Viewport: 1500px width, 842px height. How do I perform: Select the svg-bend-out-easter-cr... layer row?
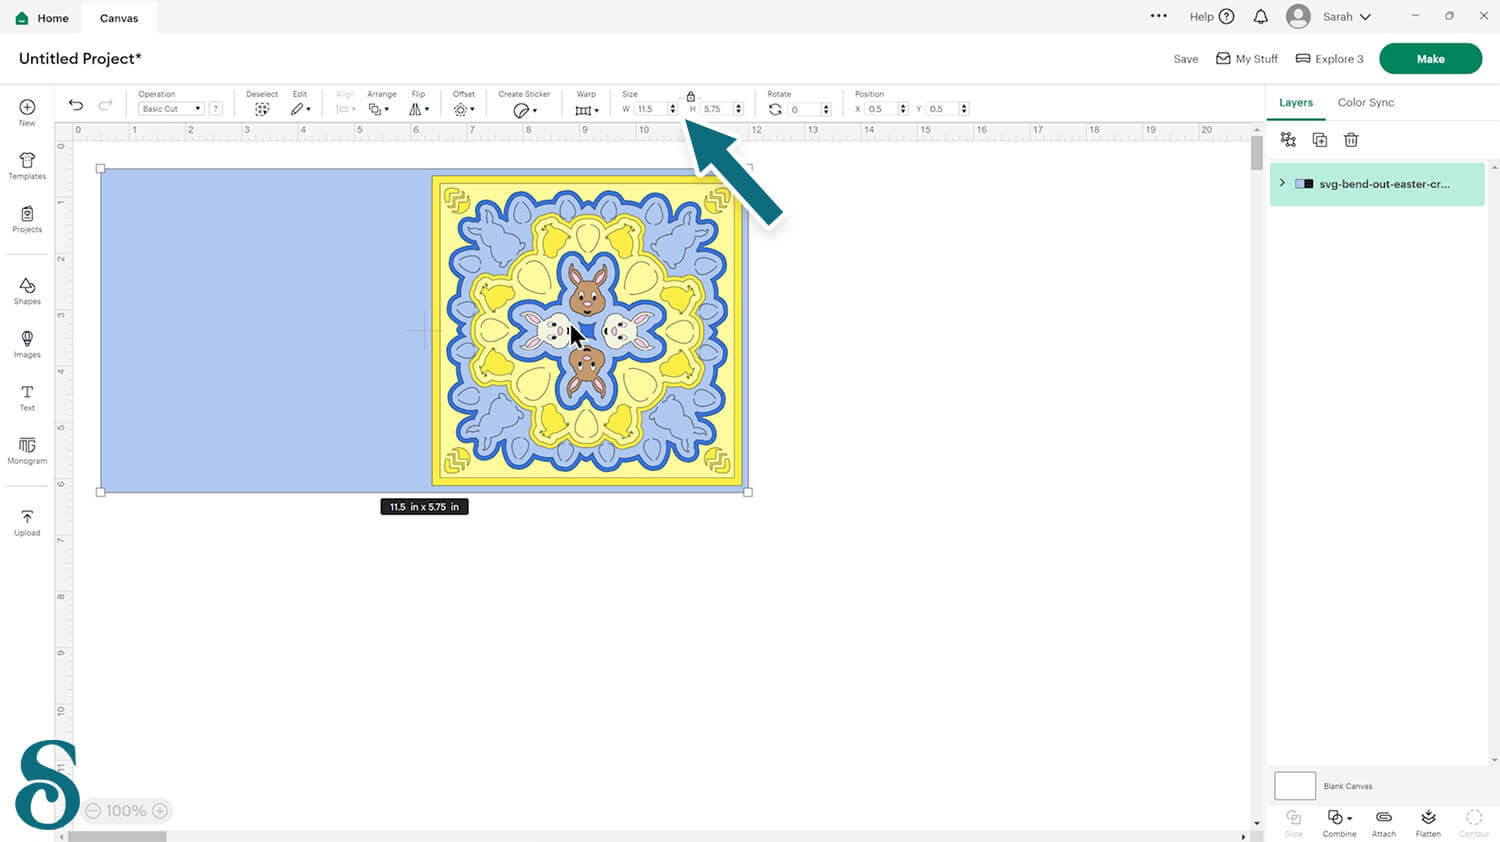1377,184
